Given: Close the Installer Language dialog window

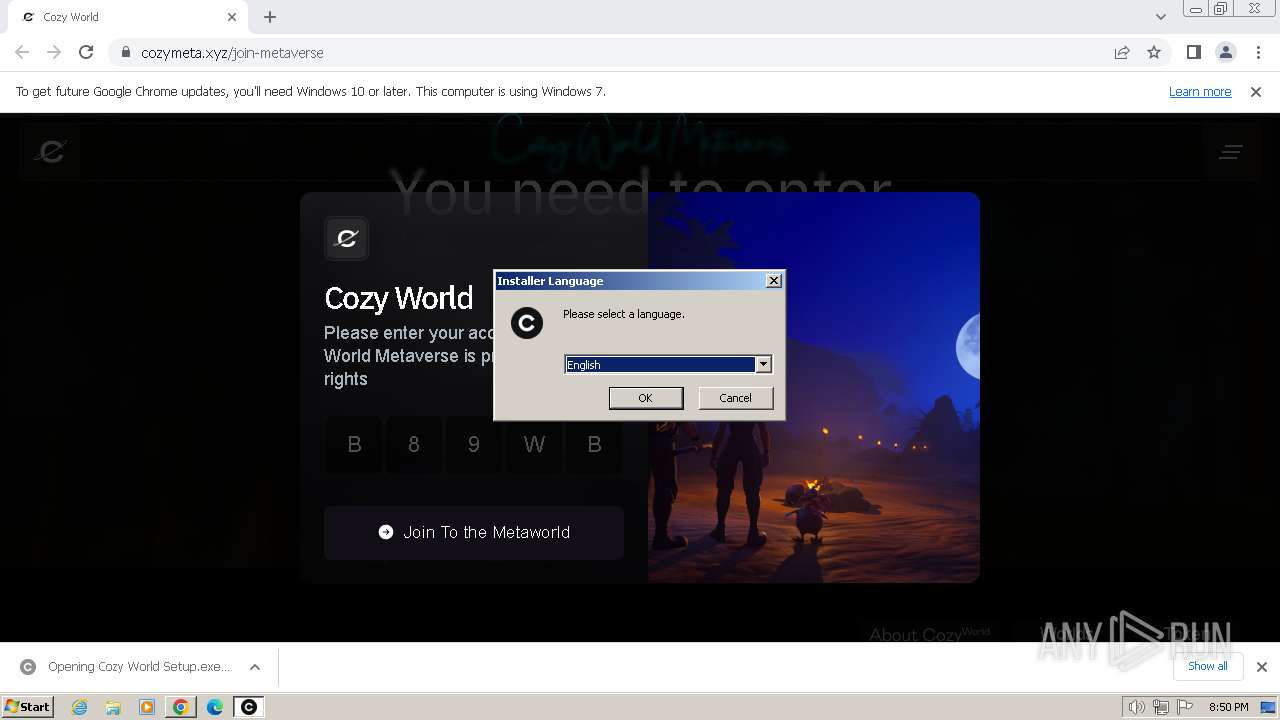Looking at the screenshot, I should 773,281.
